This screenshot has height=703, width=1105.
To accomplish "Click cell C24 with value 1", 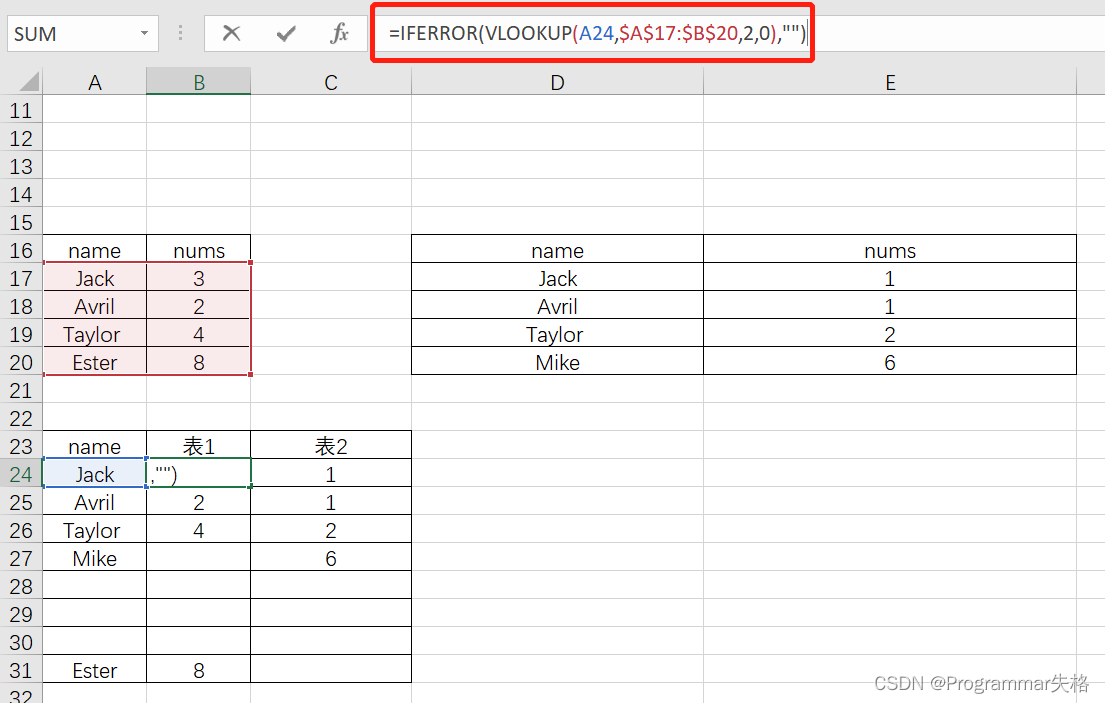I will point(331,474).
